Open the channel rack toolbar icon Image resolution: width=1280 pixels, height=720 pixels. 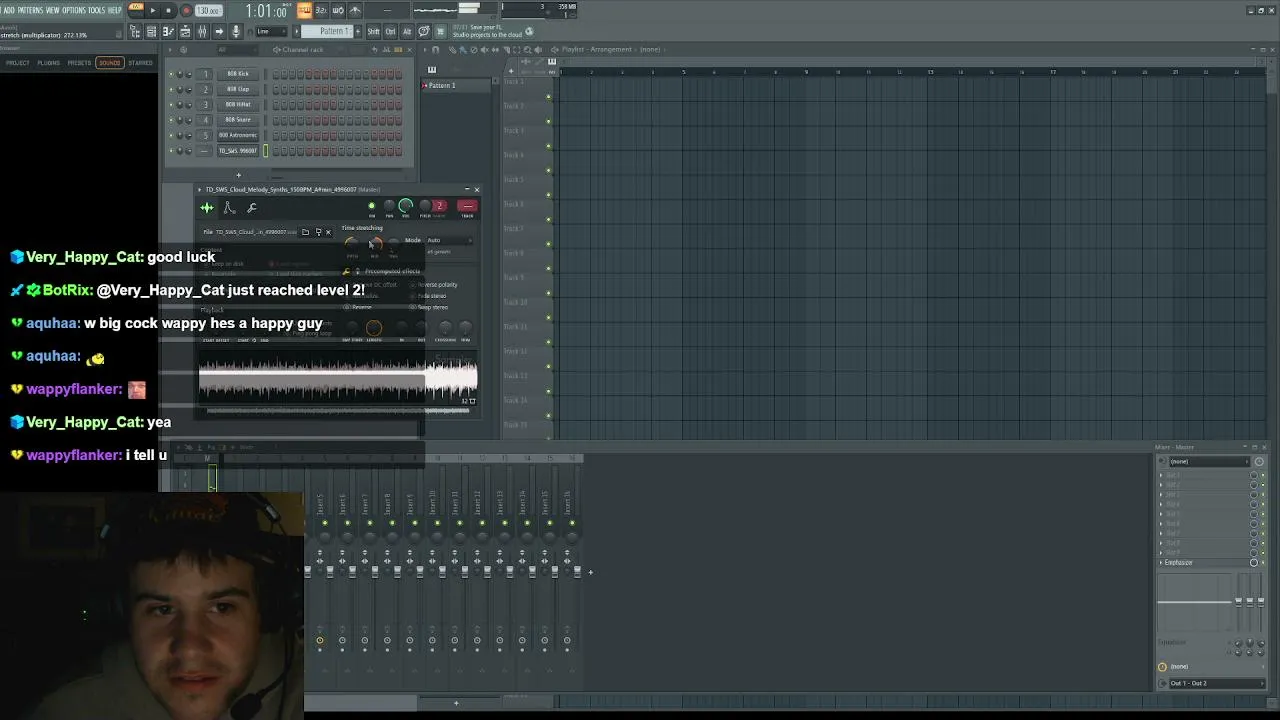click(185, 31)
